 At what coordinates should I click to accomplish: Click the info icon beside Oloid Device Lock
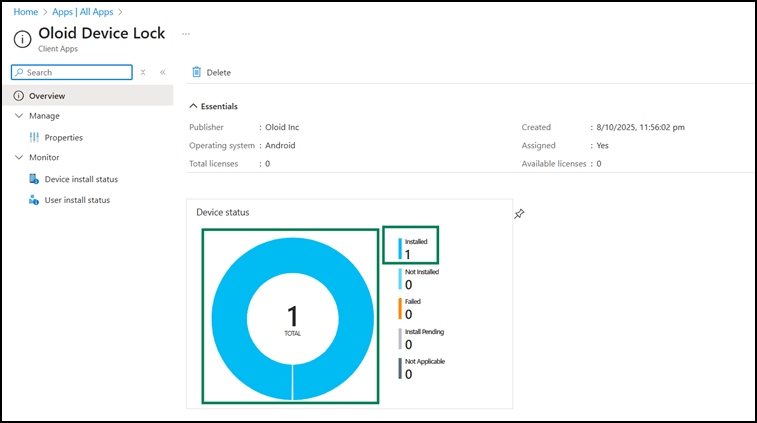click(x=22, y=39)
